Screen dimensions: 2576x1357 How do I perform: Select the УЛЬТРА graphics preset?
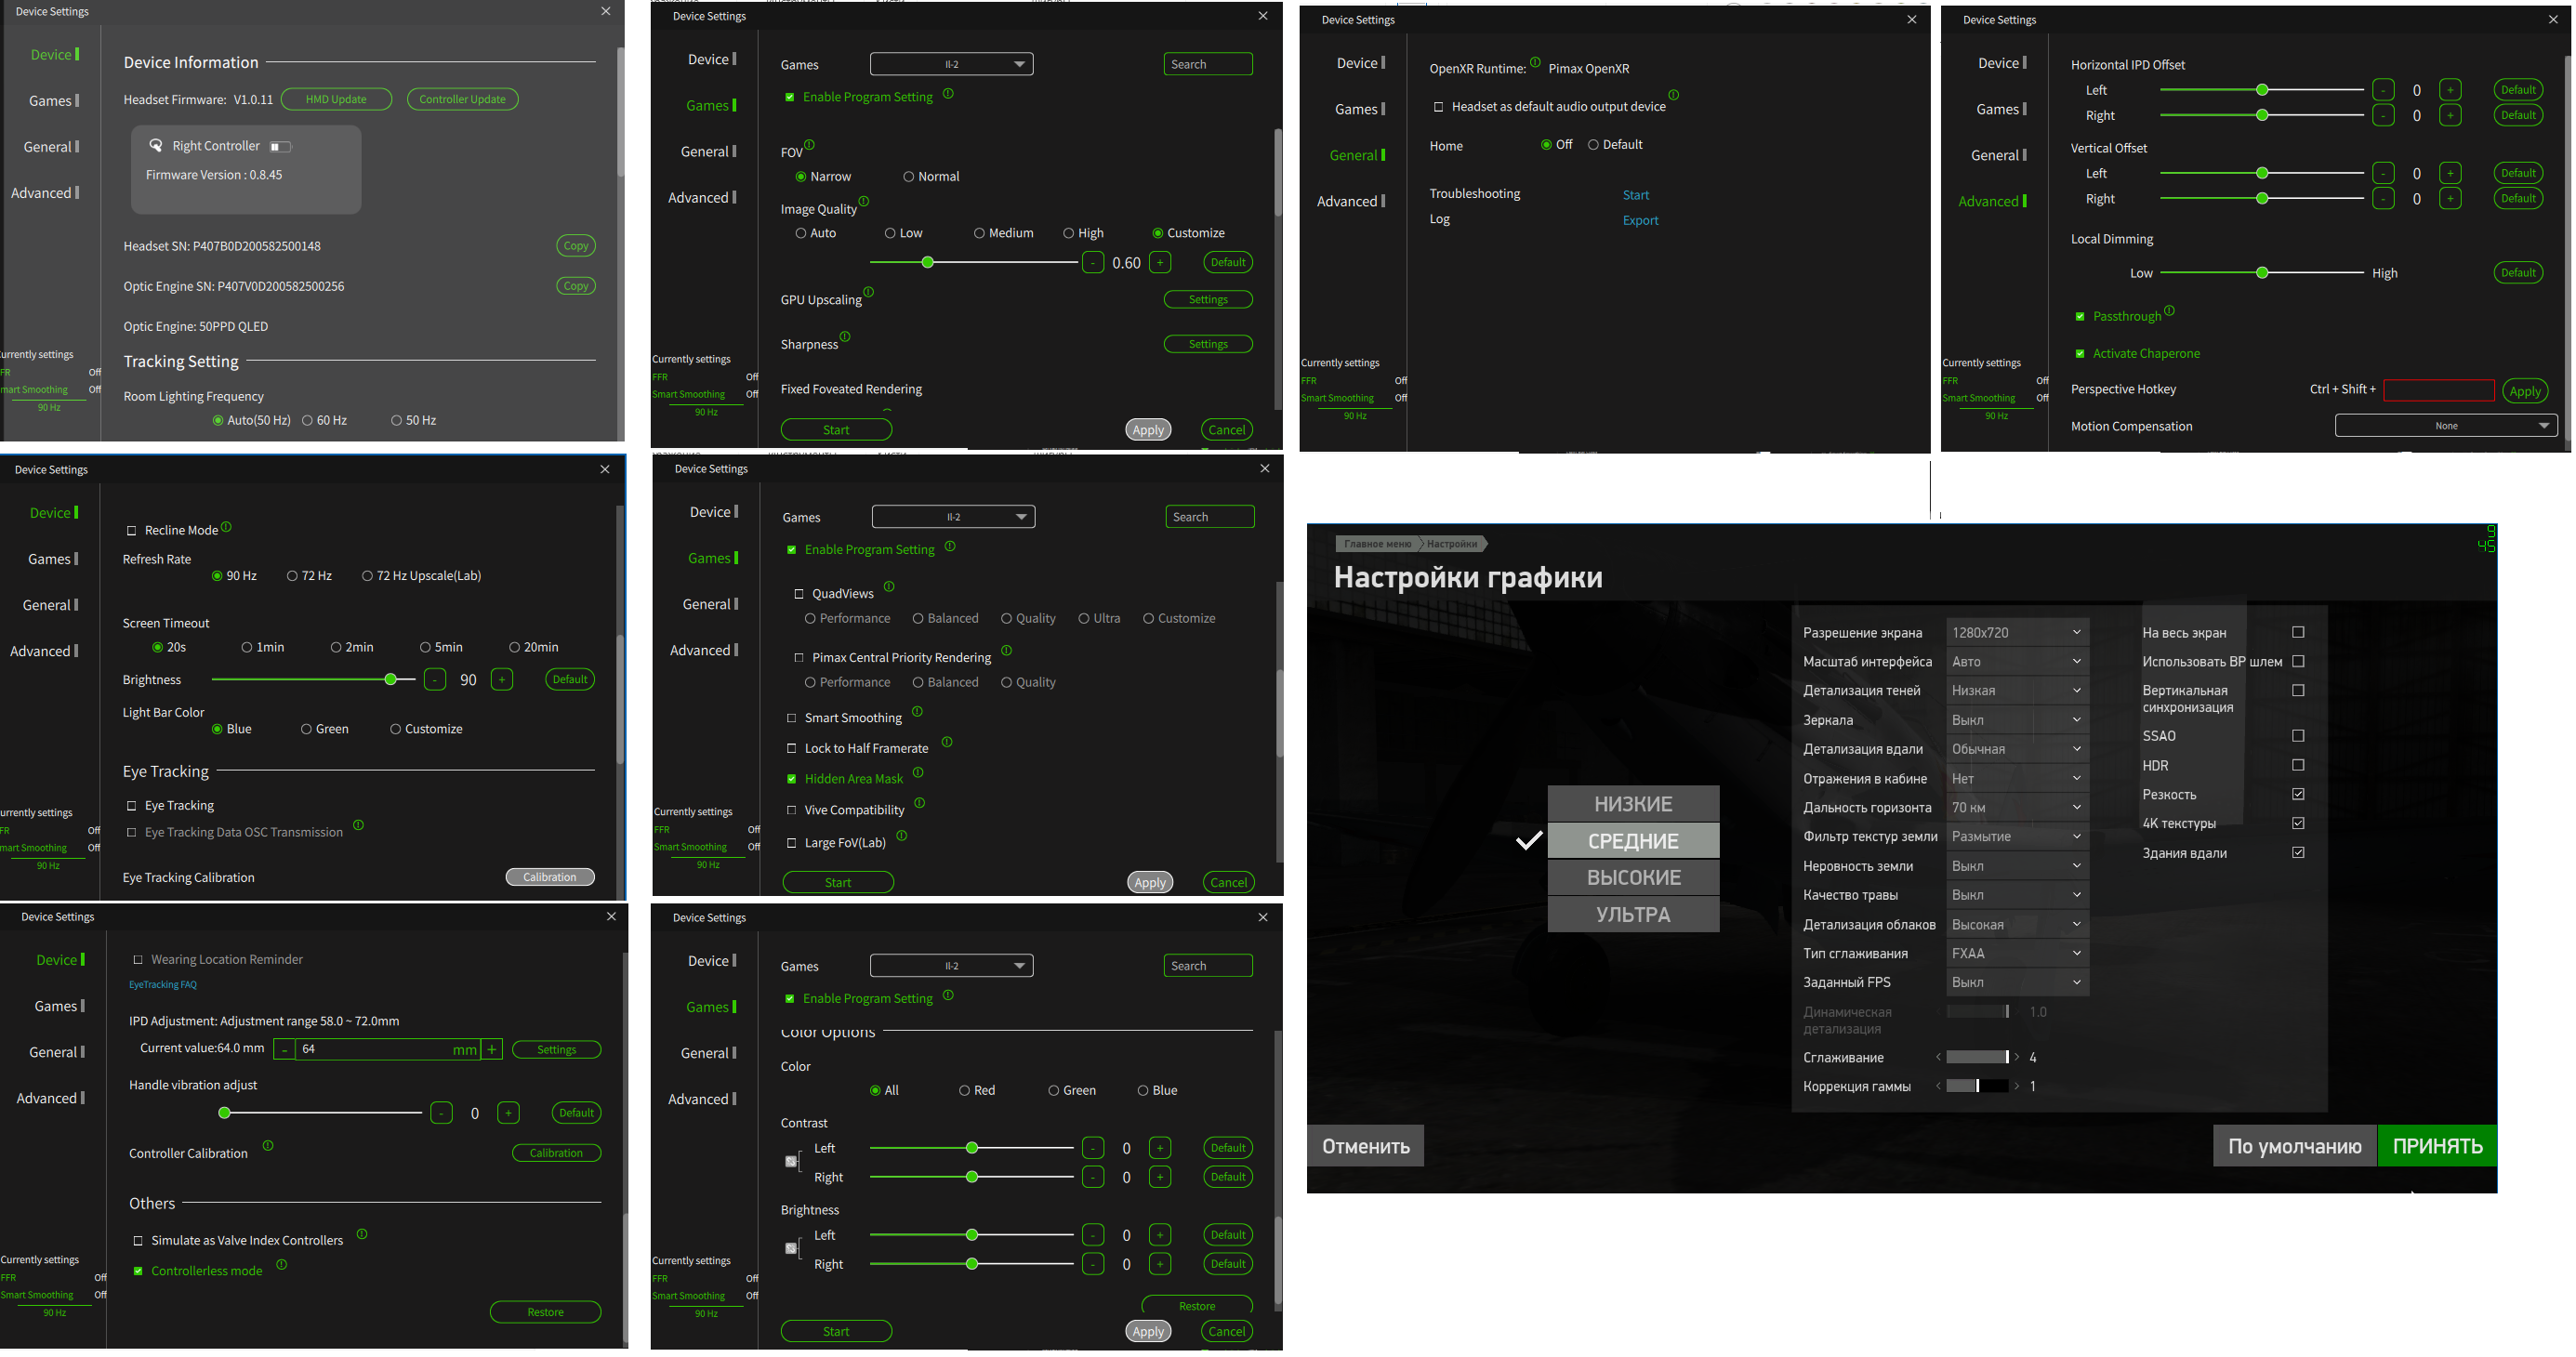click(1633, 915)
